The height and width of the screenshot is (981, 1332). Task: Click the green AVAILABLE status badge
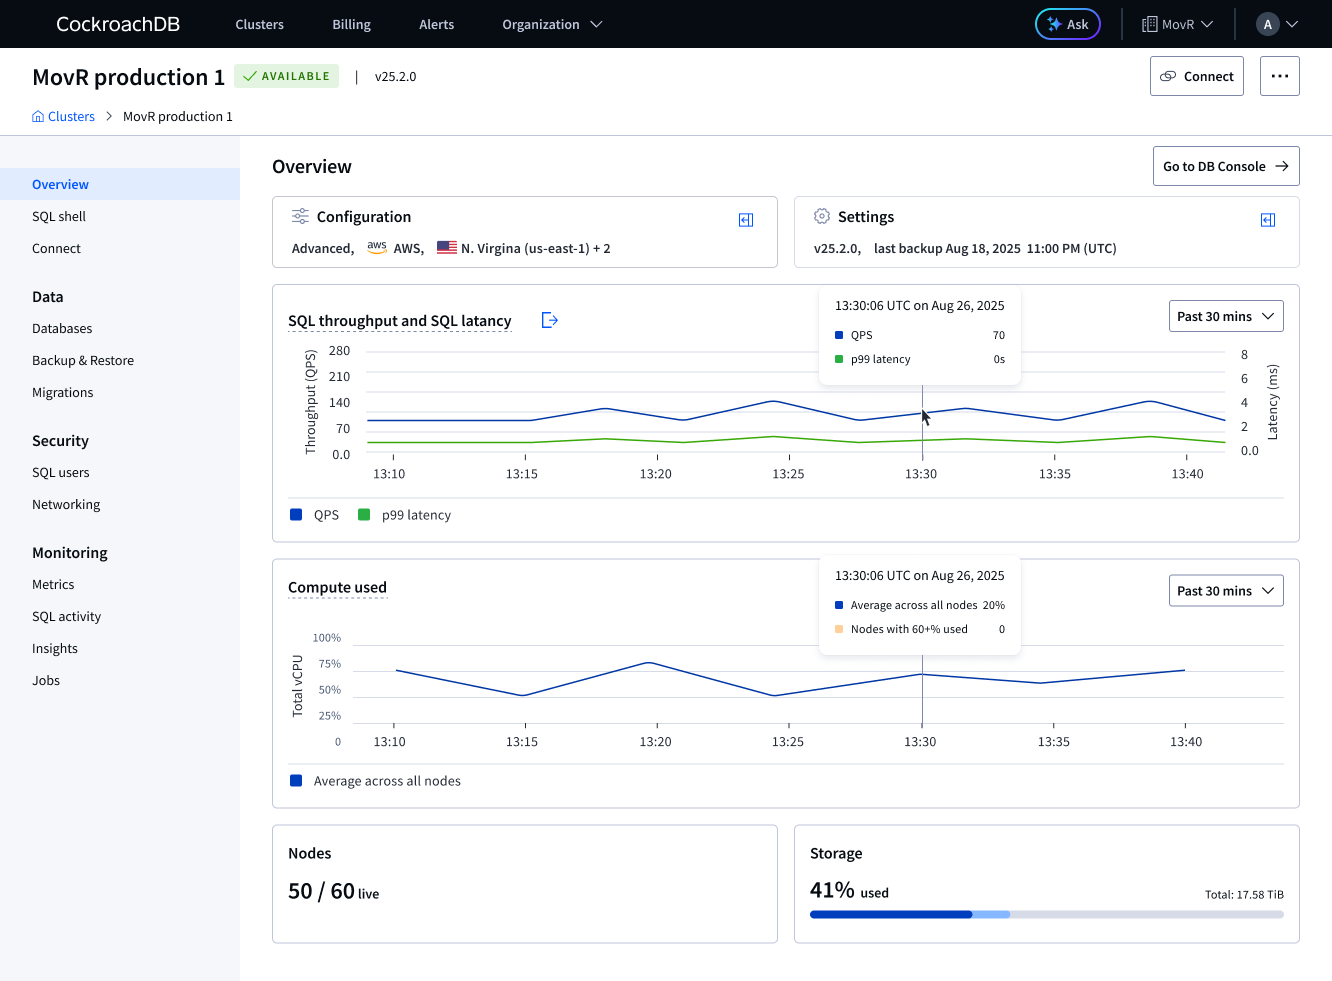287,76
